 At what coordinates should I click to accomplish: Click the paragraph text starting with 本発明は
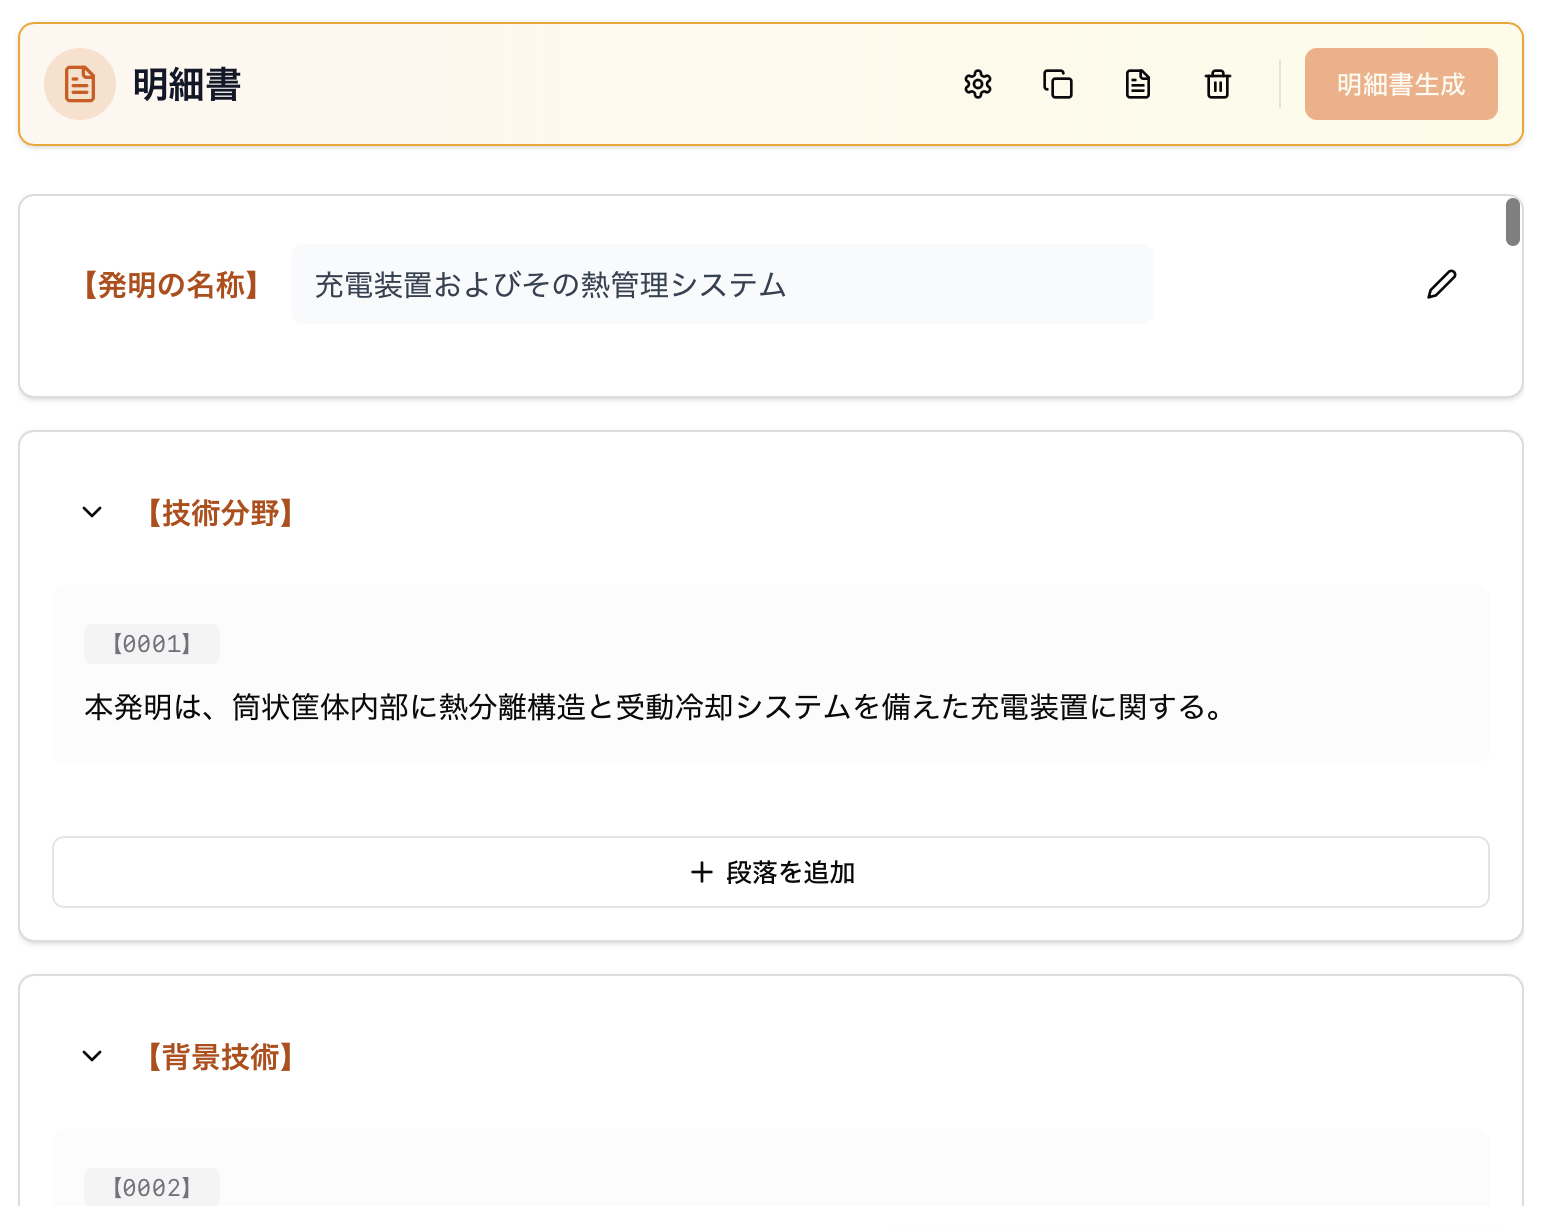(x=652, y=707)
